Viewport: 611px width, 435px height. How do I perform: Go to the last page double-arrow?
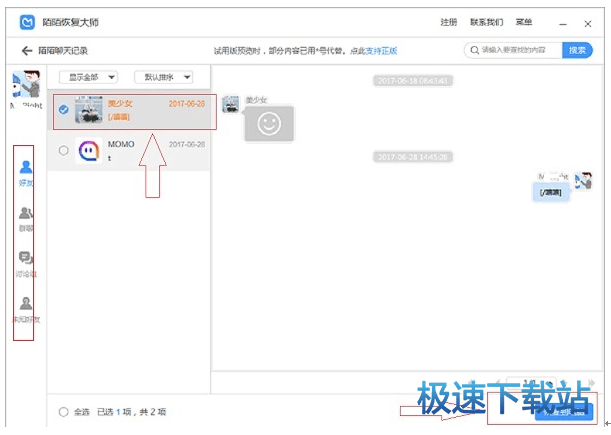tap(592, 382)
